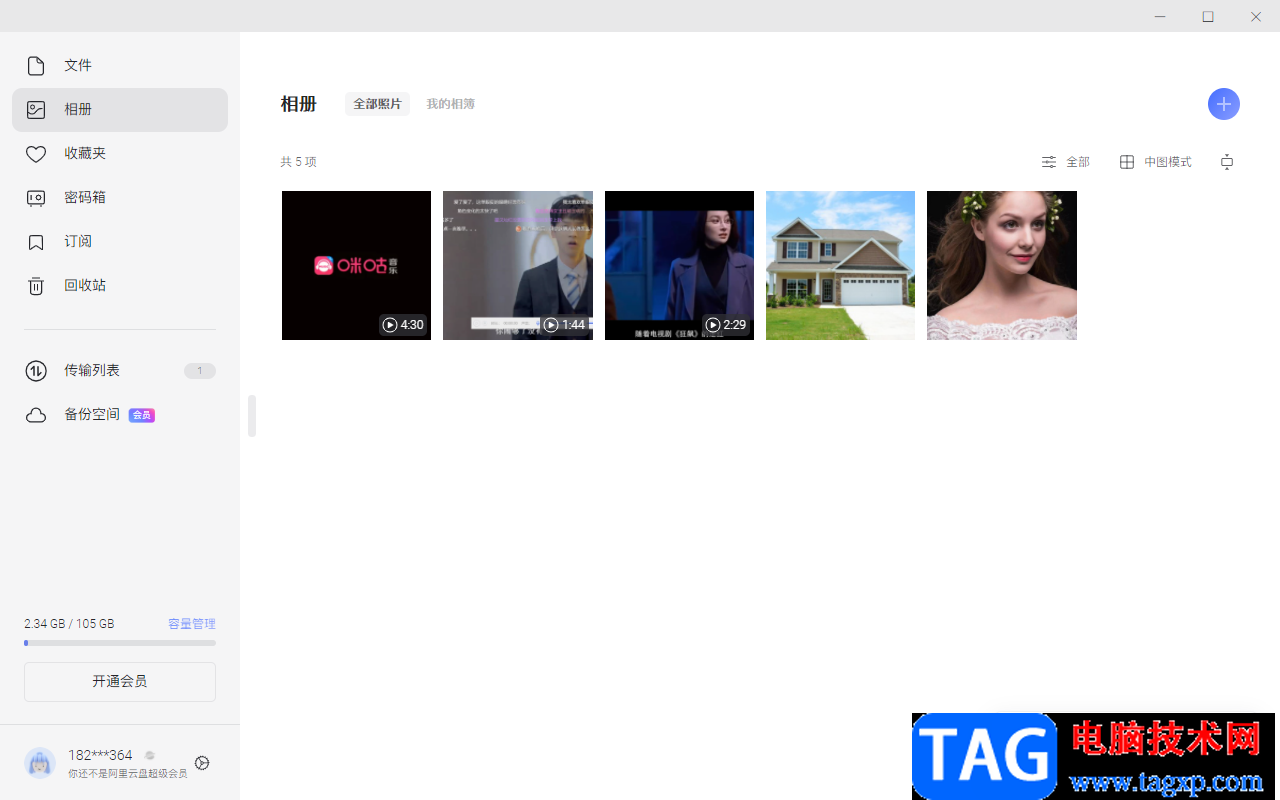Image resolution: width=1280 pixels, height=800 pixels.
Task: Select 相册 in the sidebar
Action: [120, 110]
